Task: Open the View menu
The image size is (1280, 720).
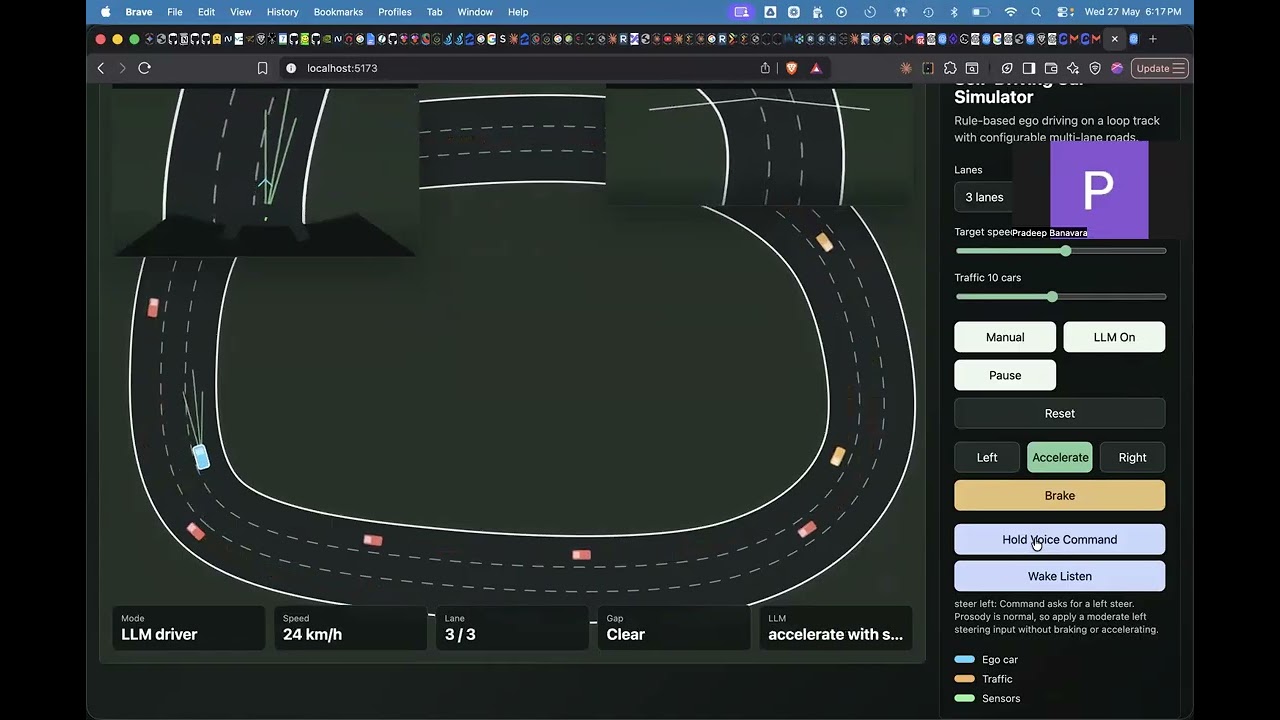Action: [241, 12]
